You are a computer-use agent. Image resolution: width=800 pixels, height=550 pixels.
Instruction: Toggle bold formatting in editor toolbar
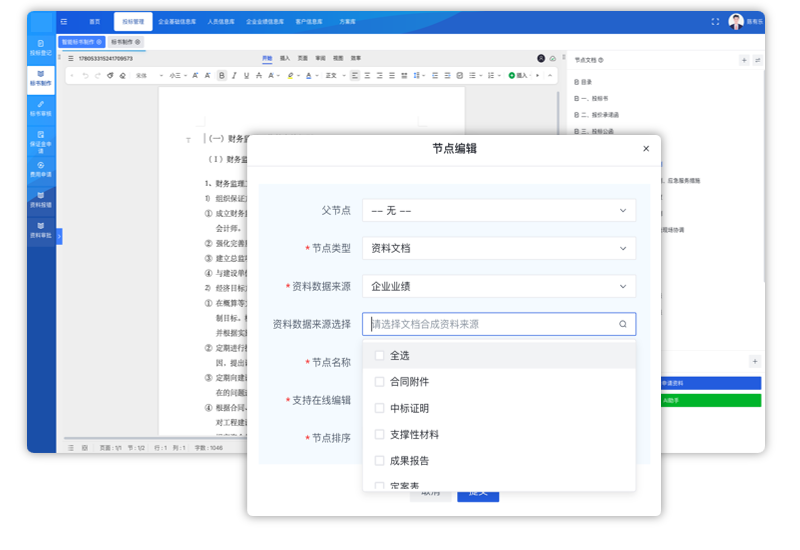[221, 76]
